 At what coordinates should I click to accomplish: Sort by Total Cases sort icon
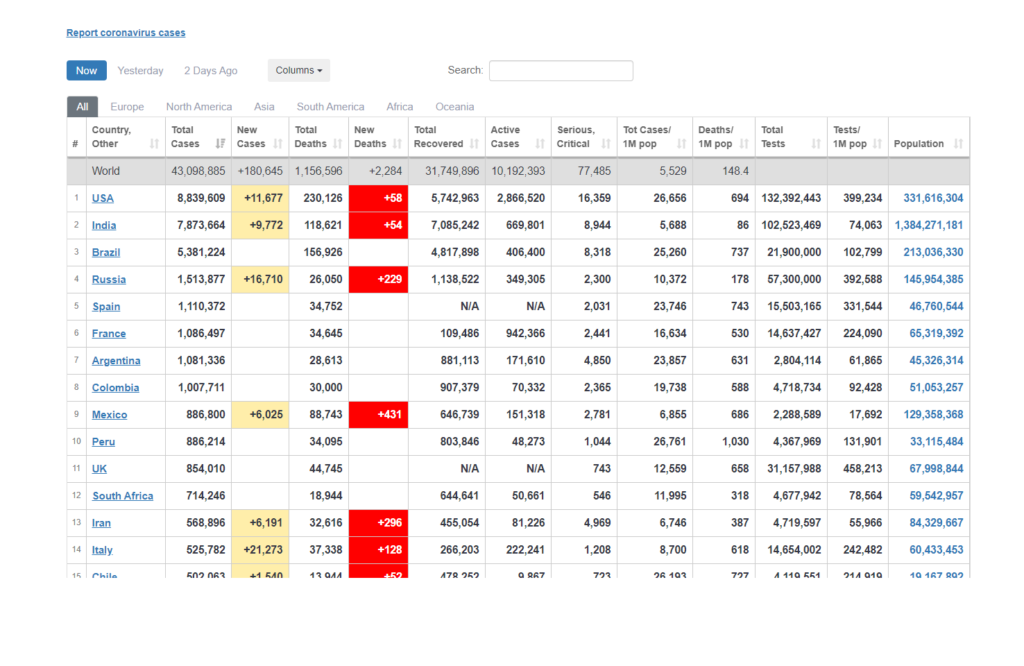[x=220, y=144]
